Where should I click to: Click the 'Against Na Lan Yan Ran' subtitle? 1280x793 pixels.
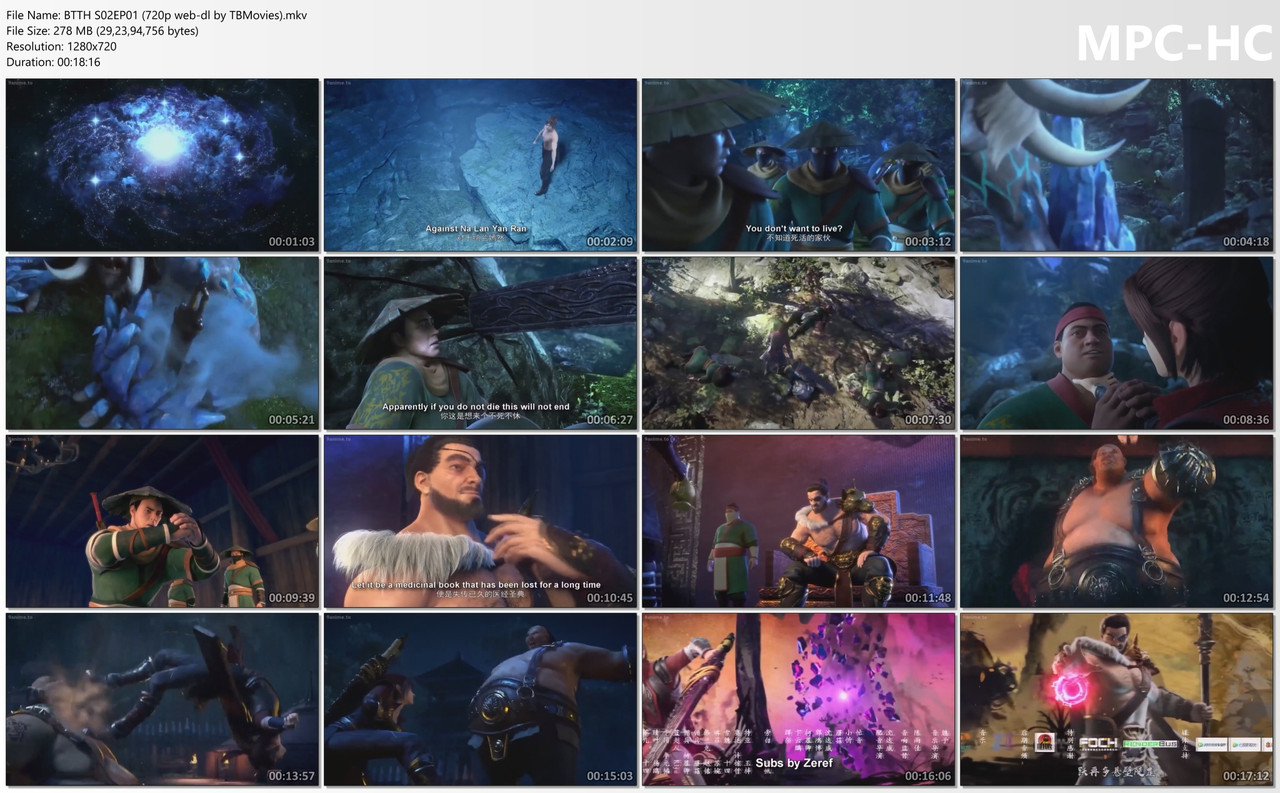pos(476,229)
